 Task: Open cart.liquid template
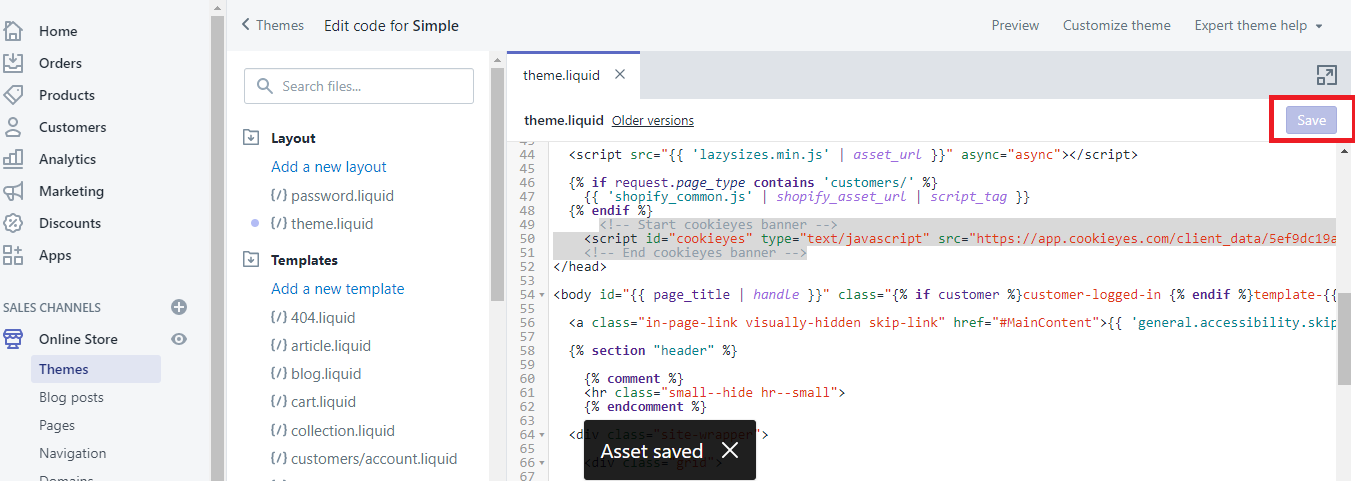point(323,402)
